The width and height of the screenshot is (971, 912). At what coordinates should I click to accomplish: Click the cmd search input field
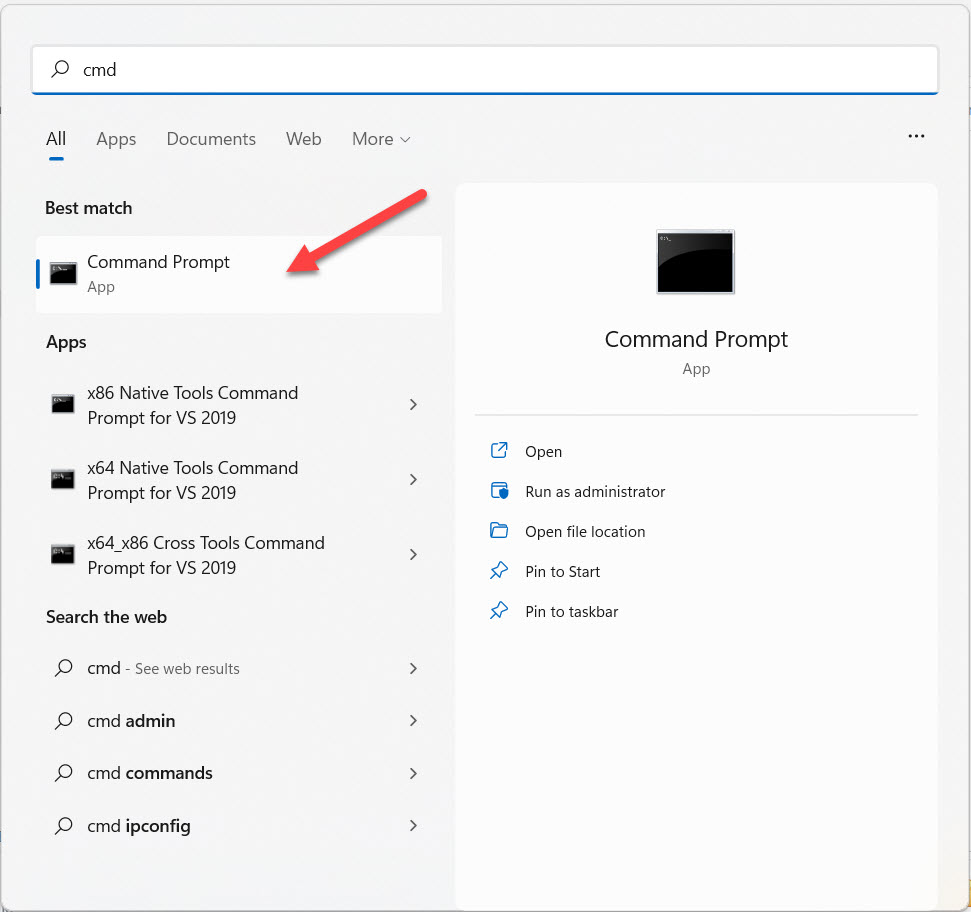pos(485,69)
